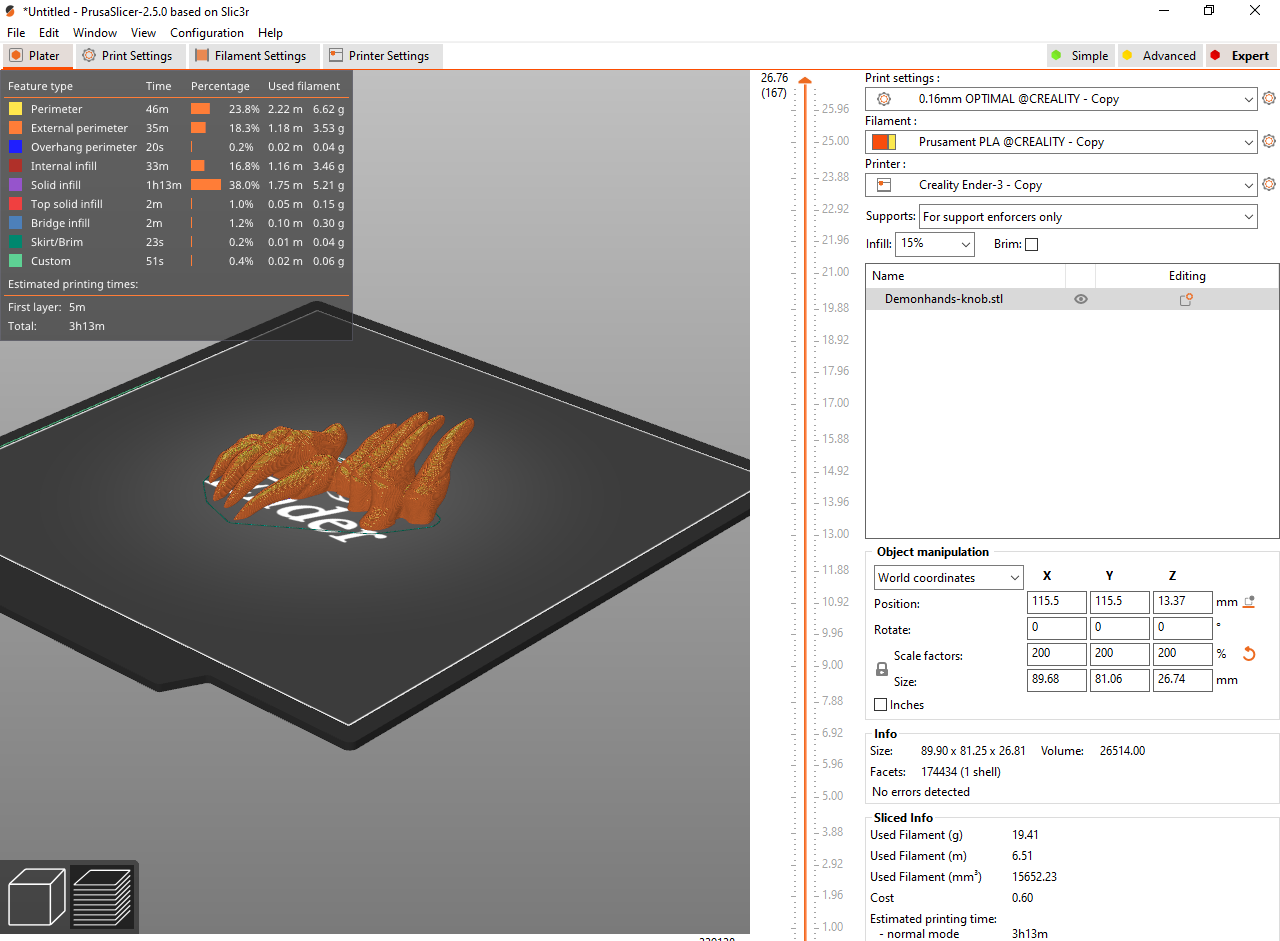Click Editing column header
Viewport: 1280px width, 941px height.
[1187, 276]
